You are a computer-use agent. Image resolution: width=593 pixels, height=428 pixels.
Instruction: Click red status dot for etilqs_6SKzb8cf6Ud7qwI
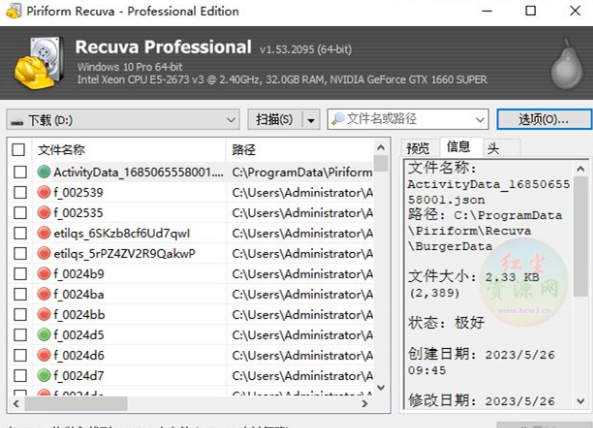pyautogui.click(x=44, y=233)
